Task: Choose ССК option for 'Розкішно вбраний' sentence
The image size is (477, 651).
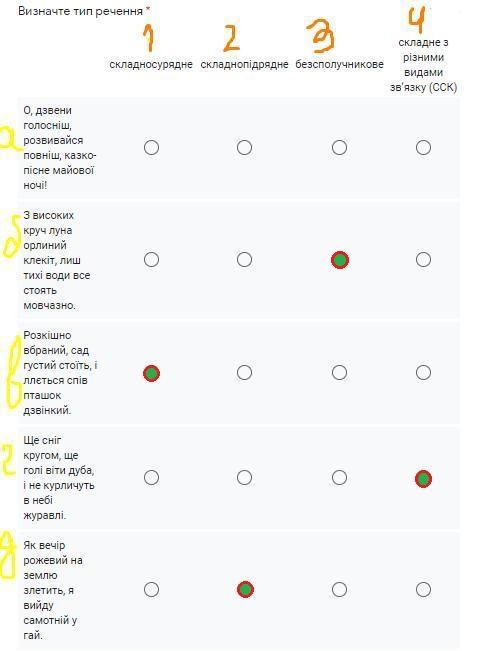Action: click(x=423, y=372)
